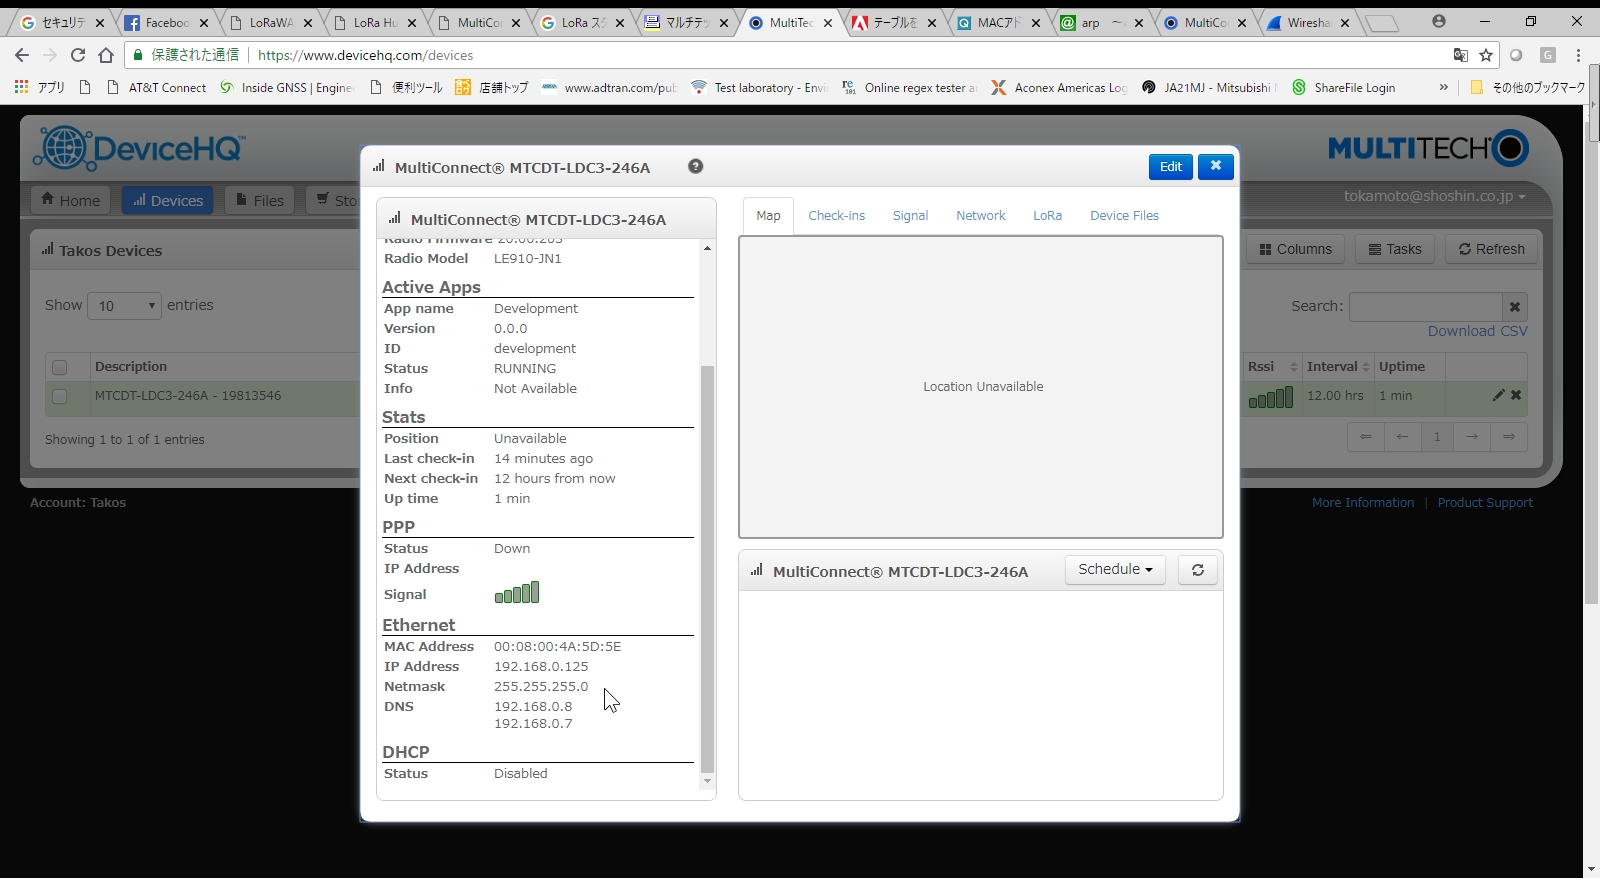Go to last page arrow
Viewport: 1600px width, 878px height.
(1508, 437)
